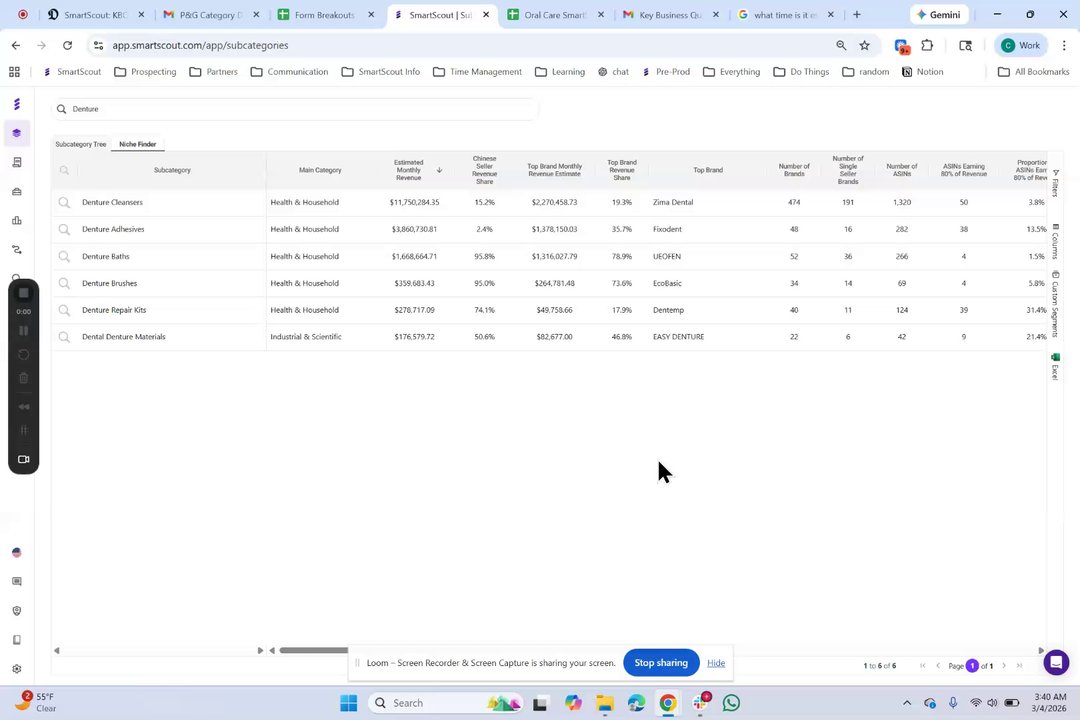
Task: Click the Denture search input field
Action: tap(295, 109)
